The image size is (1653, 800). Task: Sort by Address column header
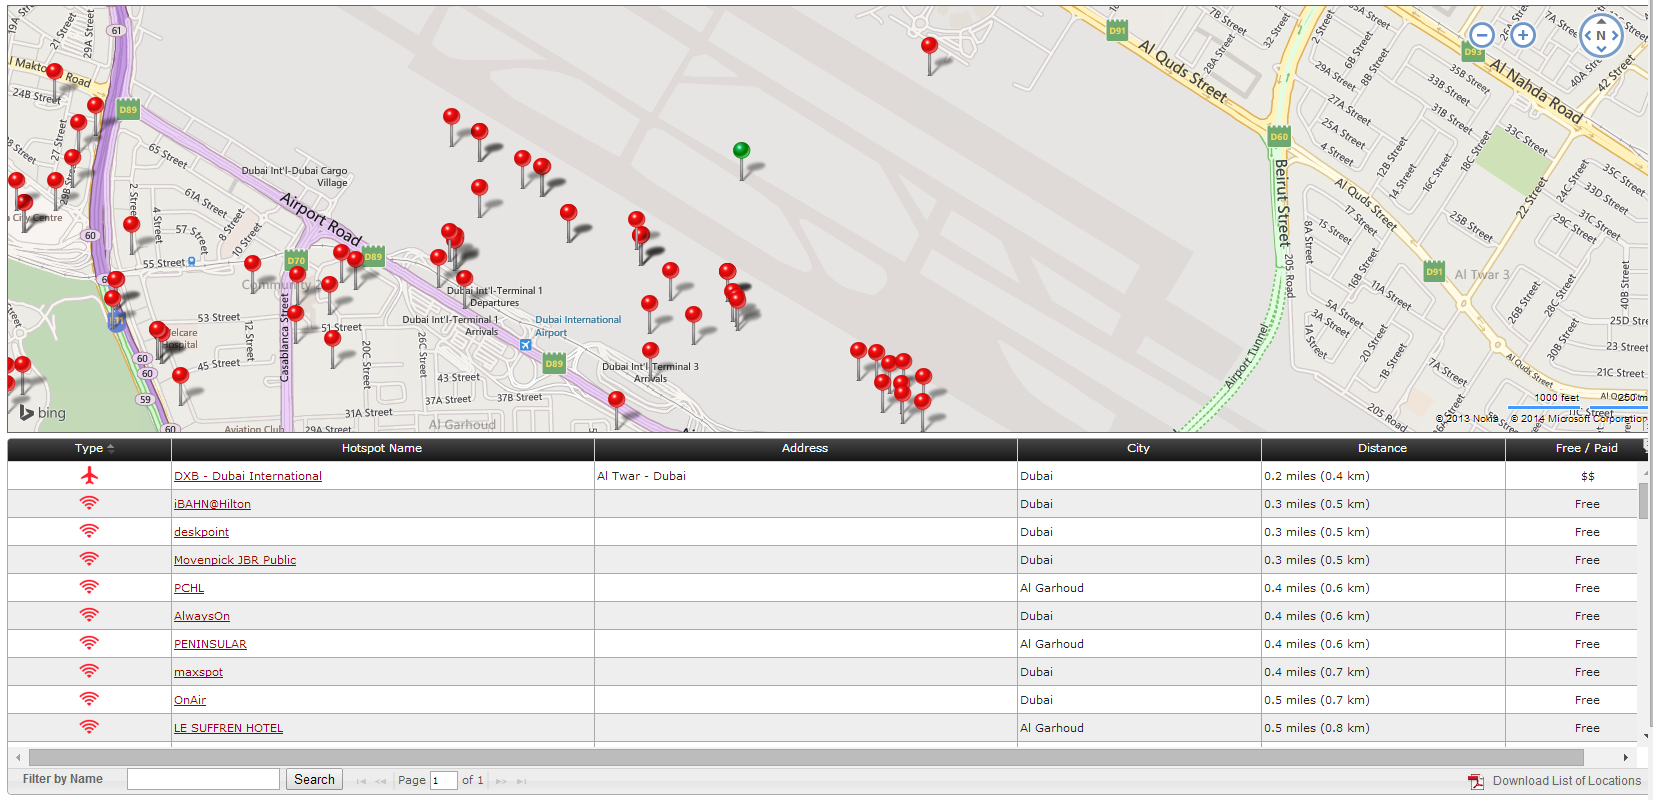[805, 448]
